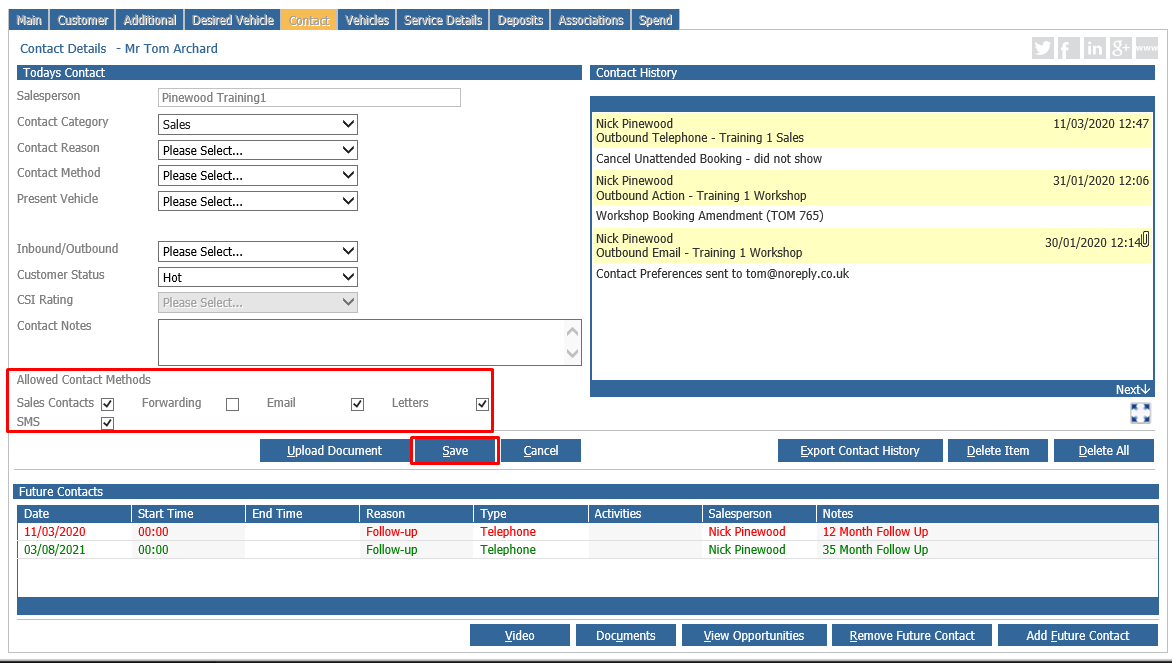Screen dimensions: 1172x663
Task: Click the '12 Month Follow Up' note
Action: 875,531
